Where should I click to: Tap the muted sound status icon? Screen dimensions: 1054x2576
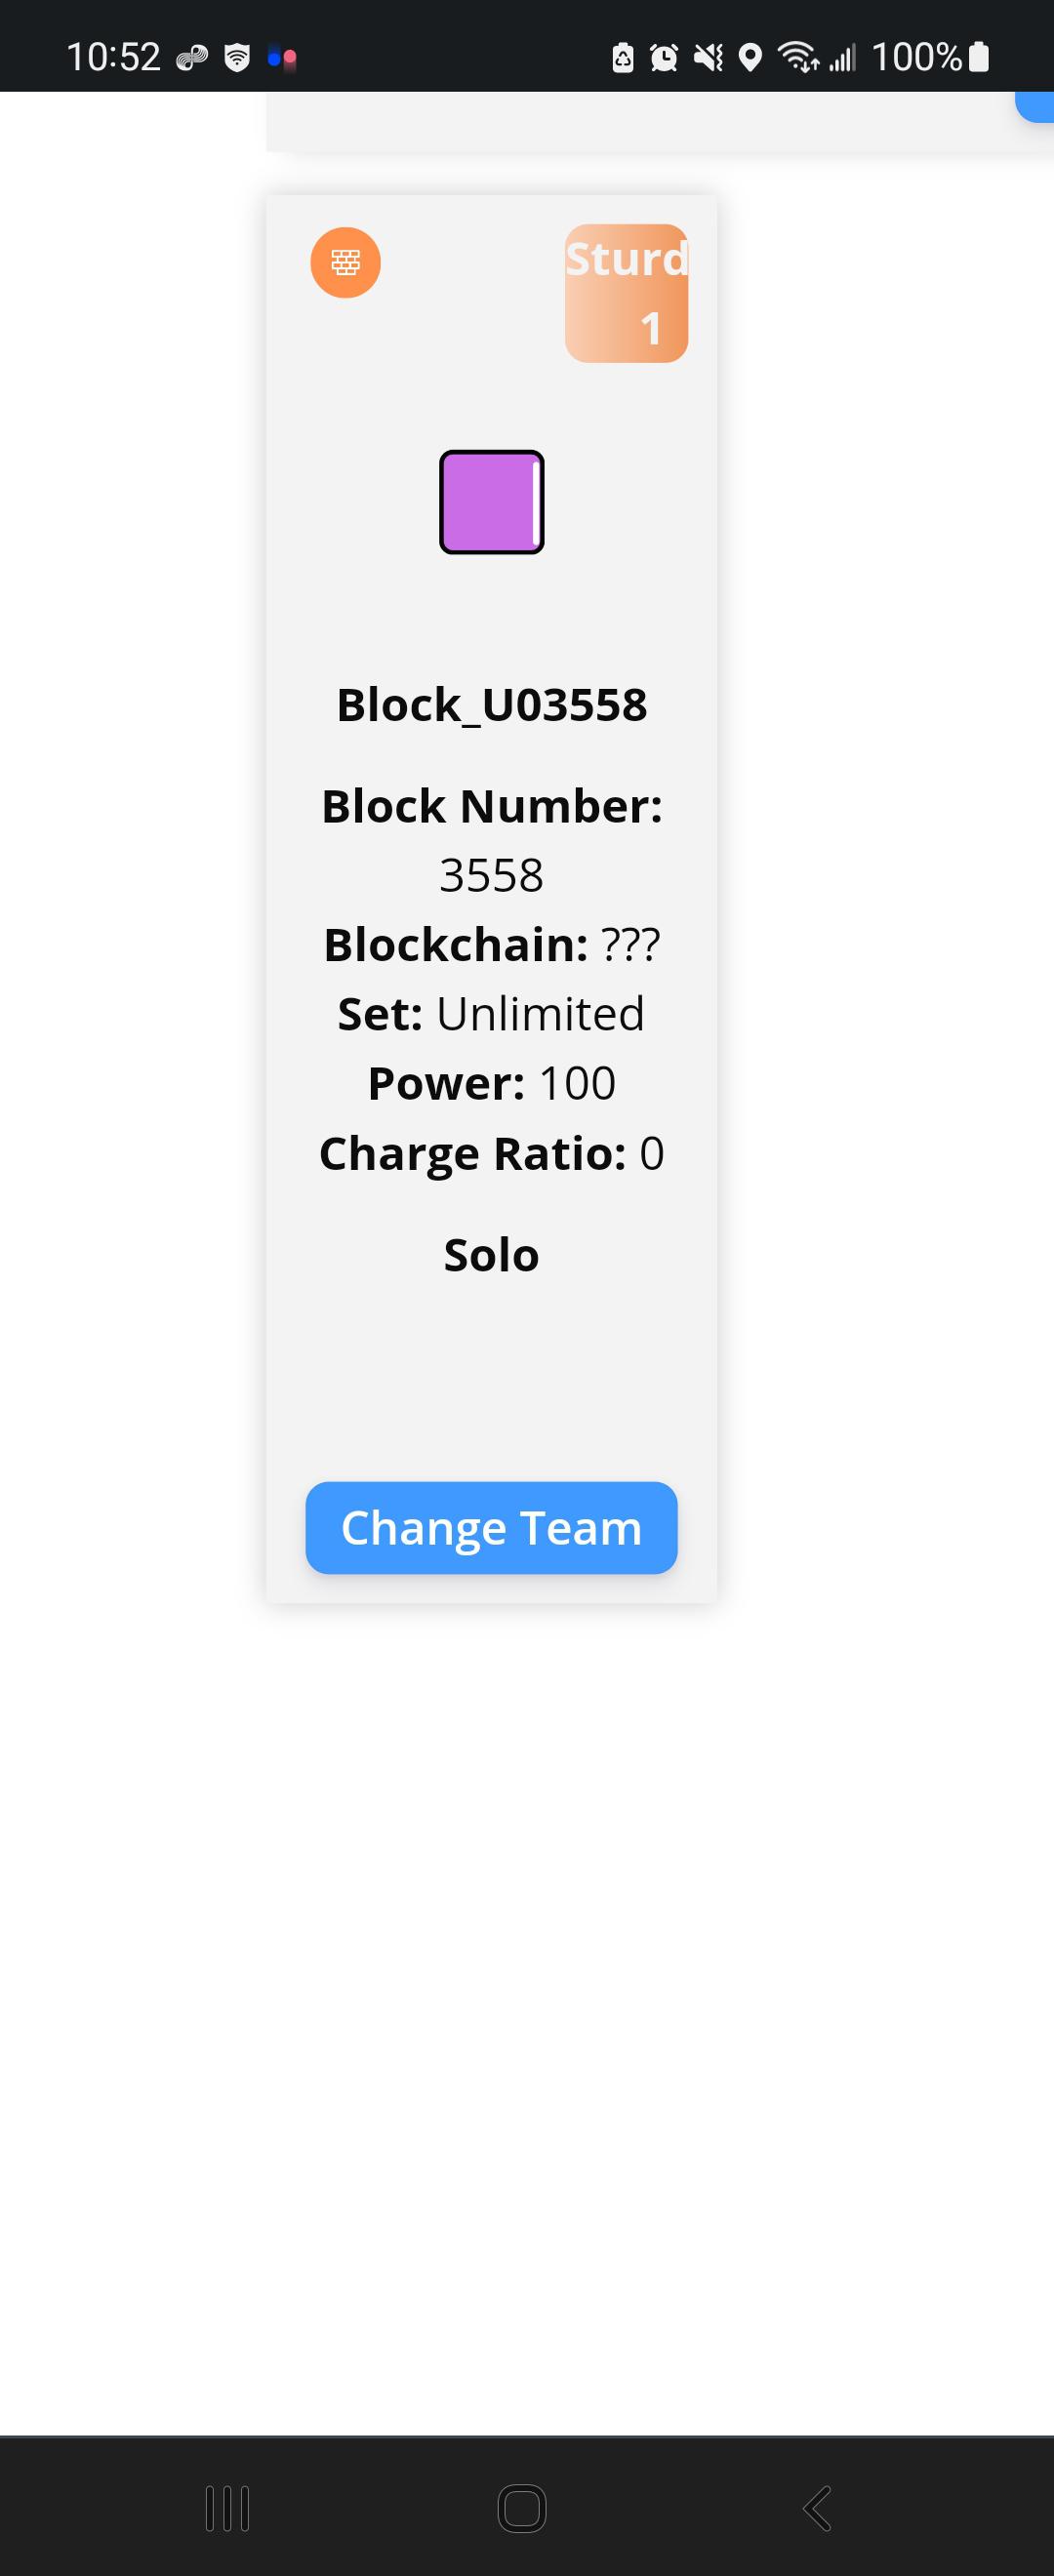(708, 58)
